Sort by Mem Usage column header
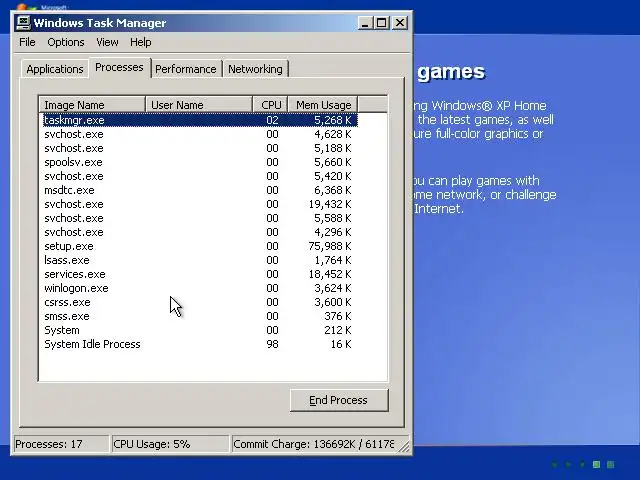Viewport: 640px width, 480px height. tap(323, 105)
